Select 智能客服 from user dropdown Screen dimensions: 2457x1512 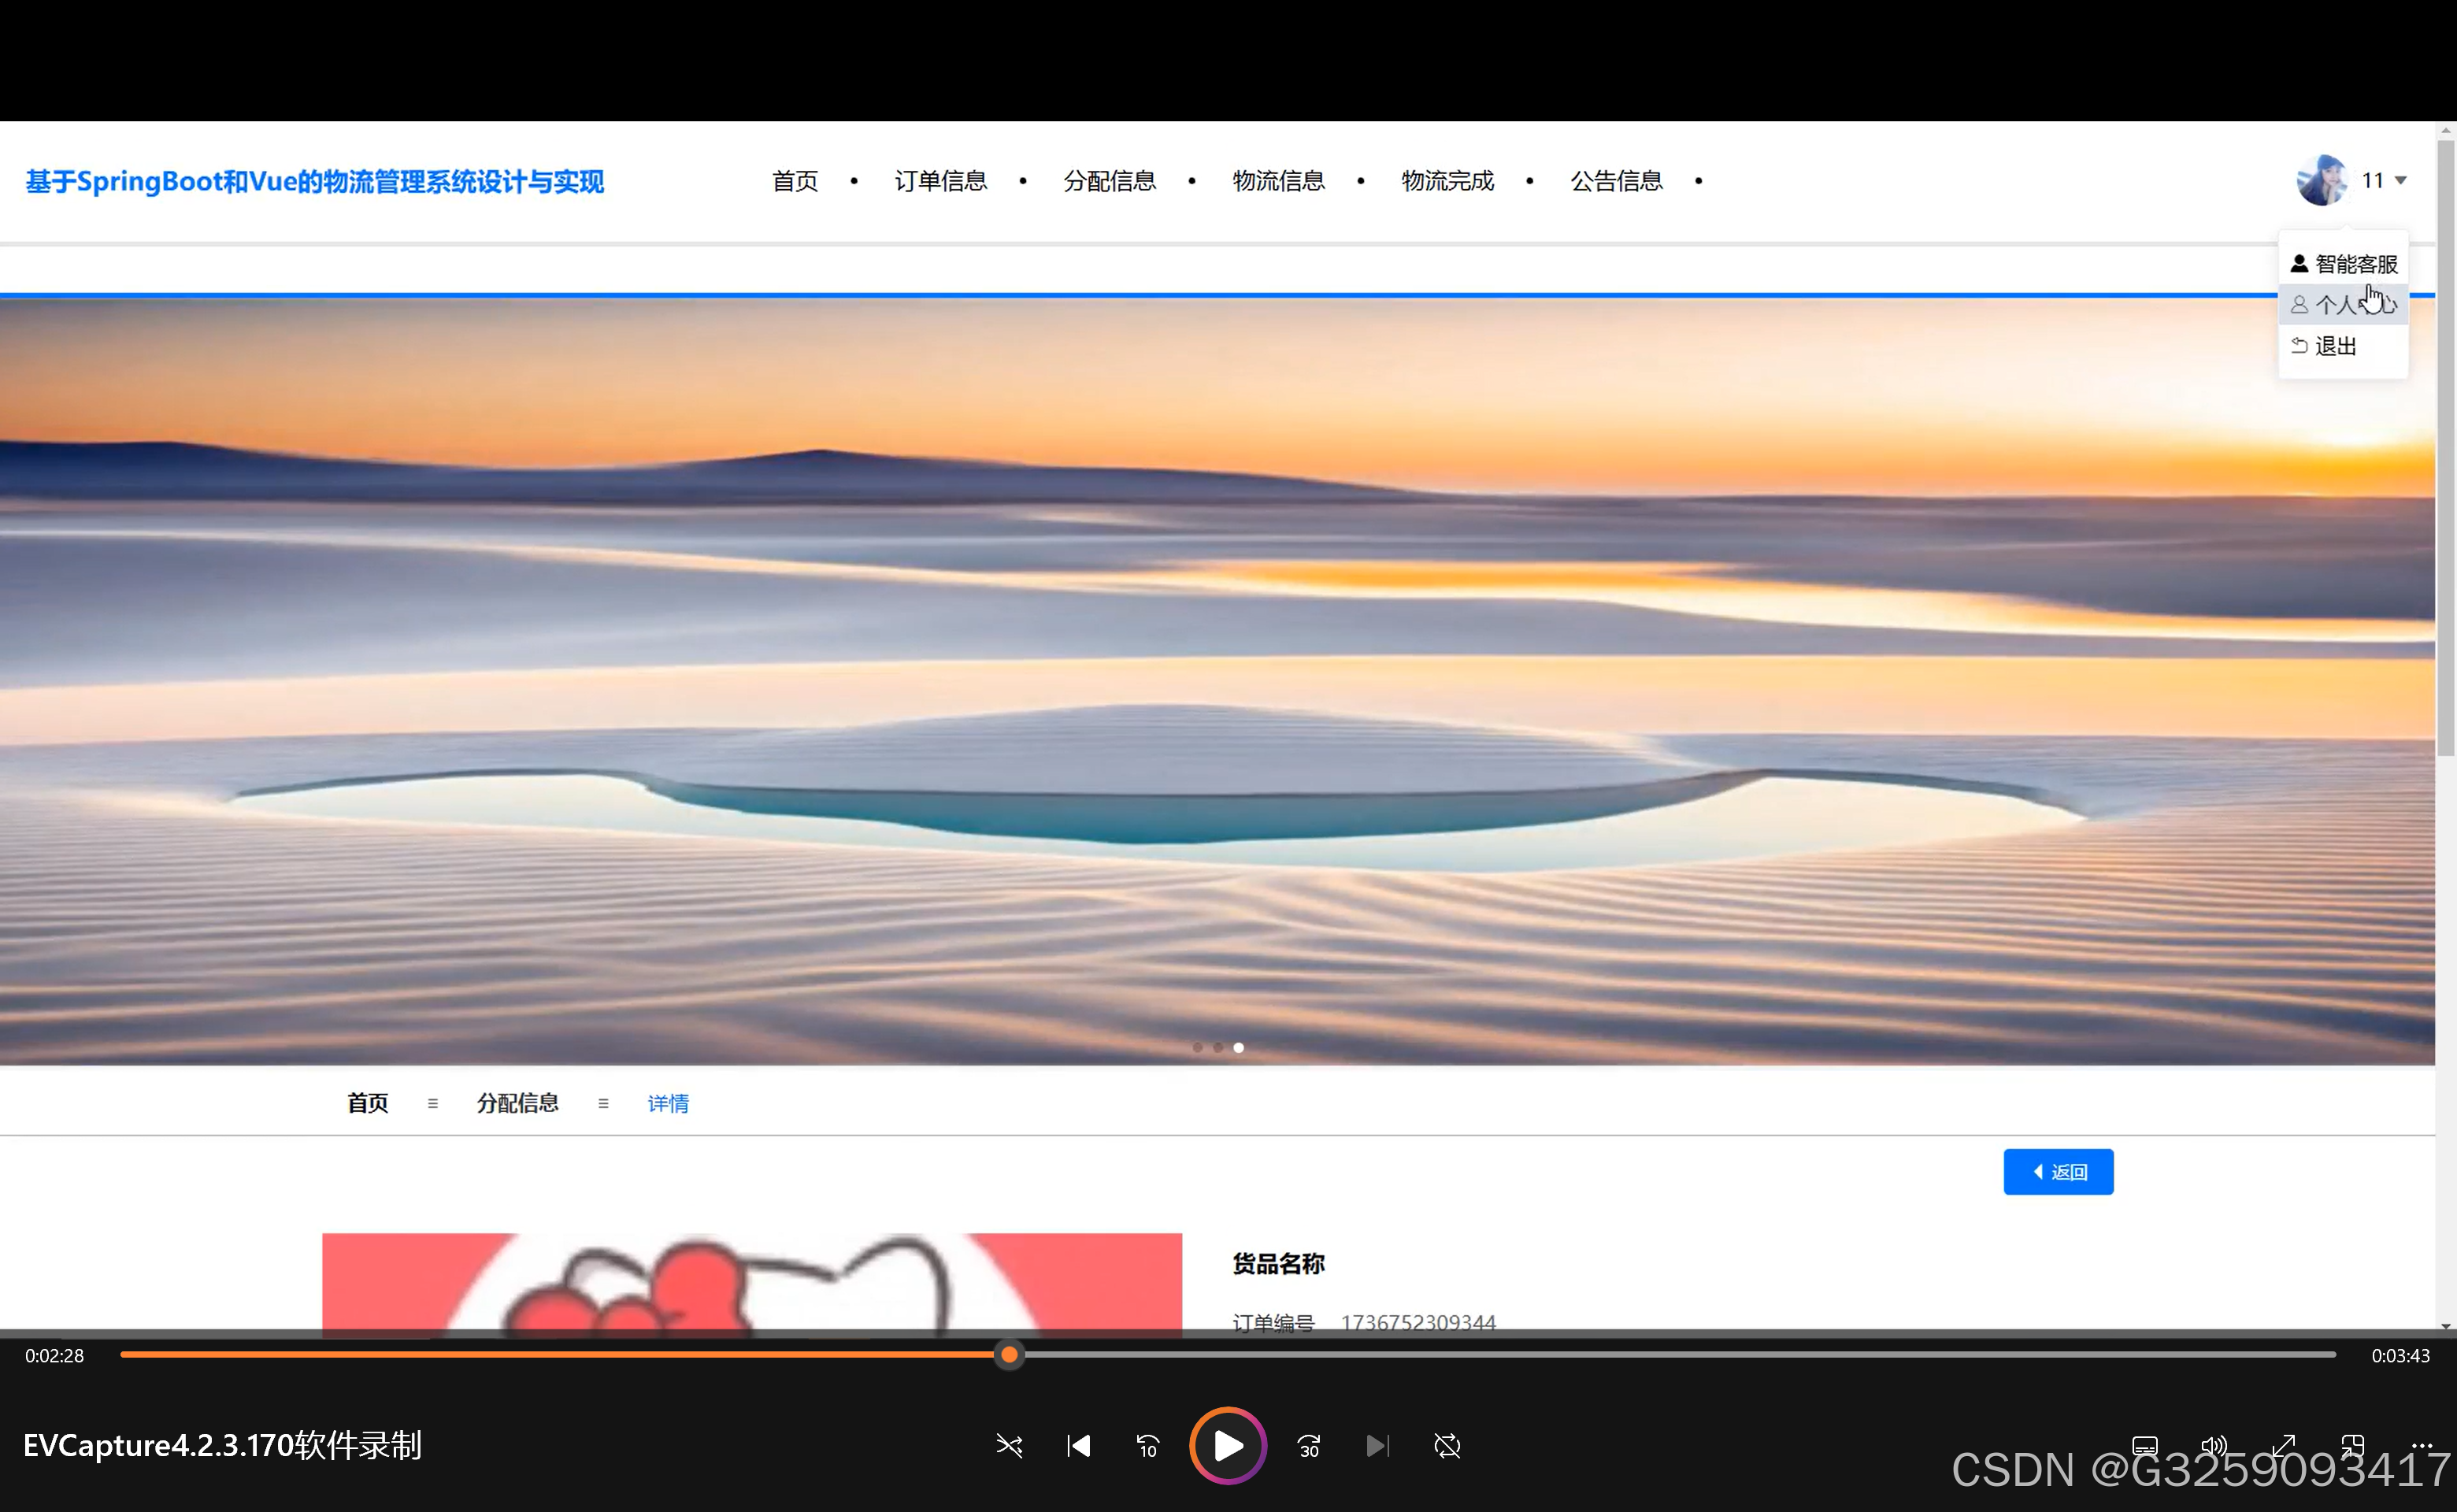click(x=2344, y=264)
